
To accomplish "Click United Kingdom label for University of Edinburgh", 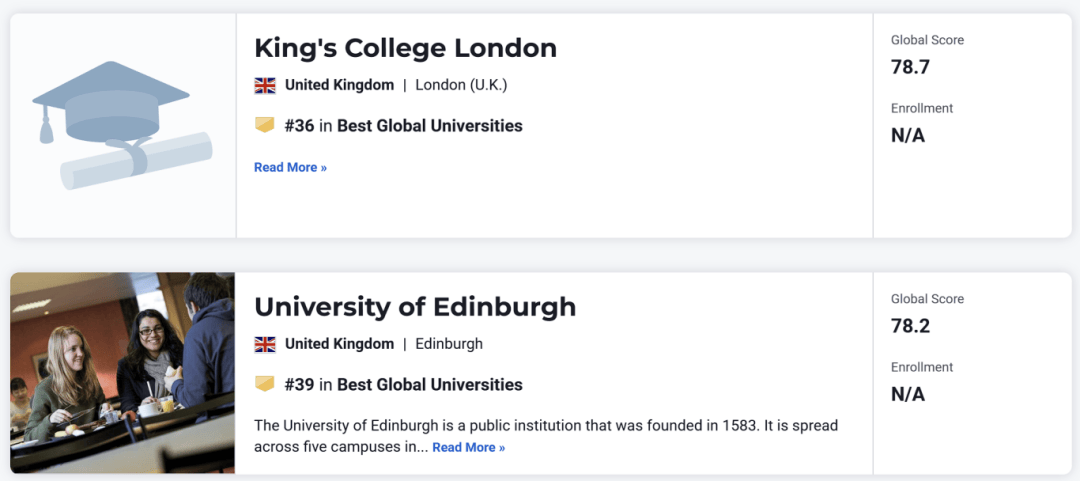I will pyautogui.click(x=340, y=344).
